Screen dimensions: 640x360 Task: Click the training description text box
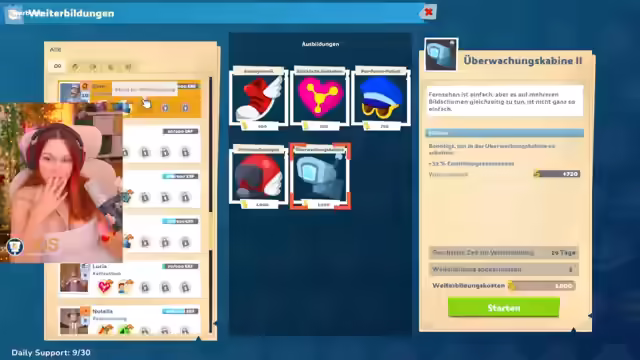click(505, 101)
